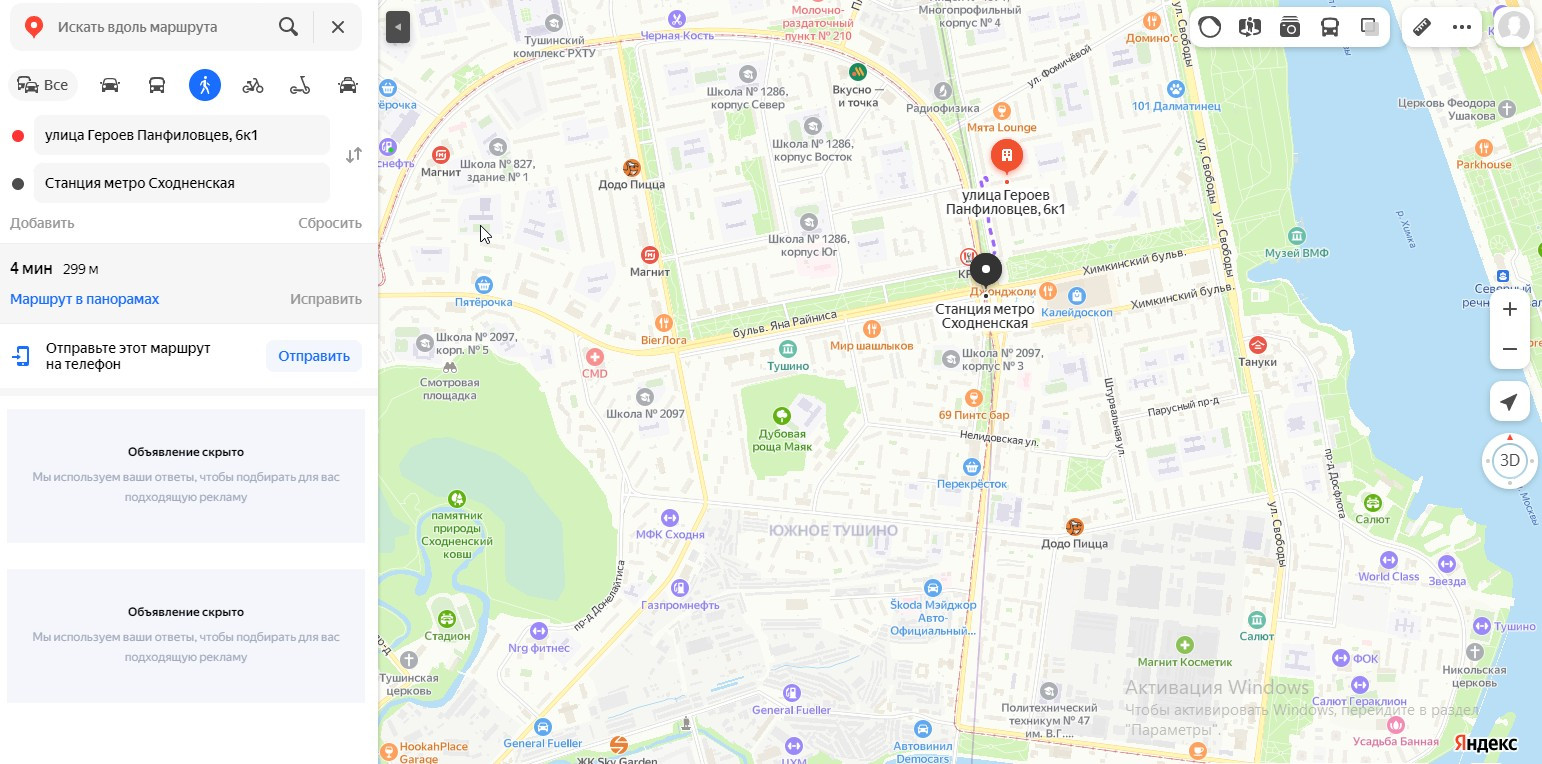Toggle the map layers button
Image resolution: width=1542 pixels, height=764 pixels.
point(1370,27)
